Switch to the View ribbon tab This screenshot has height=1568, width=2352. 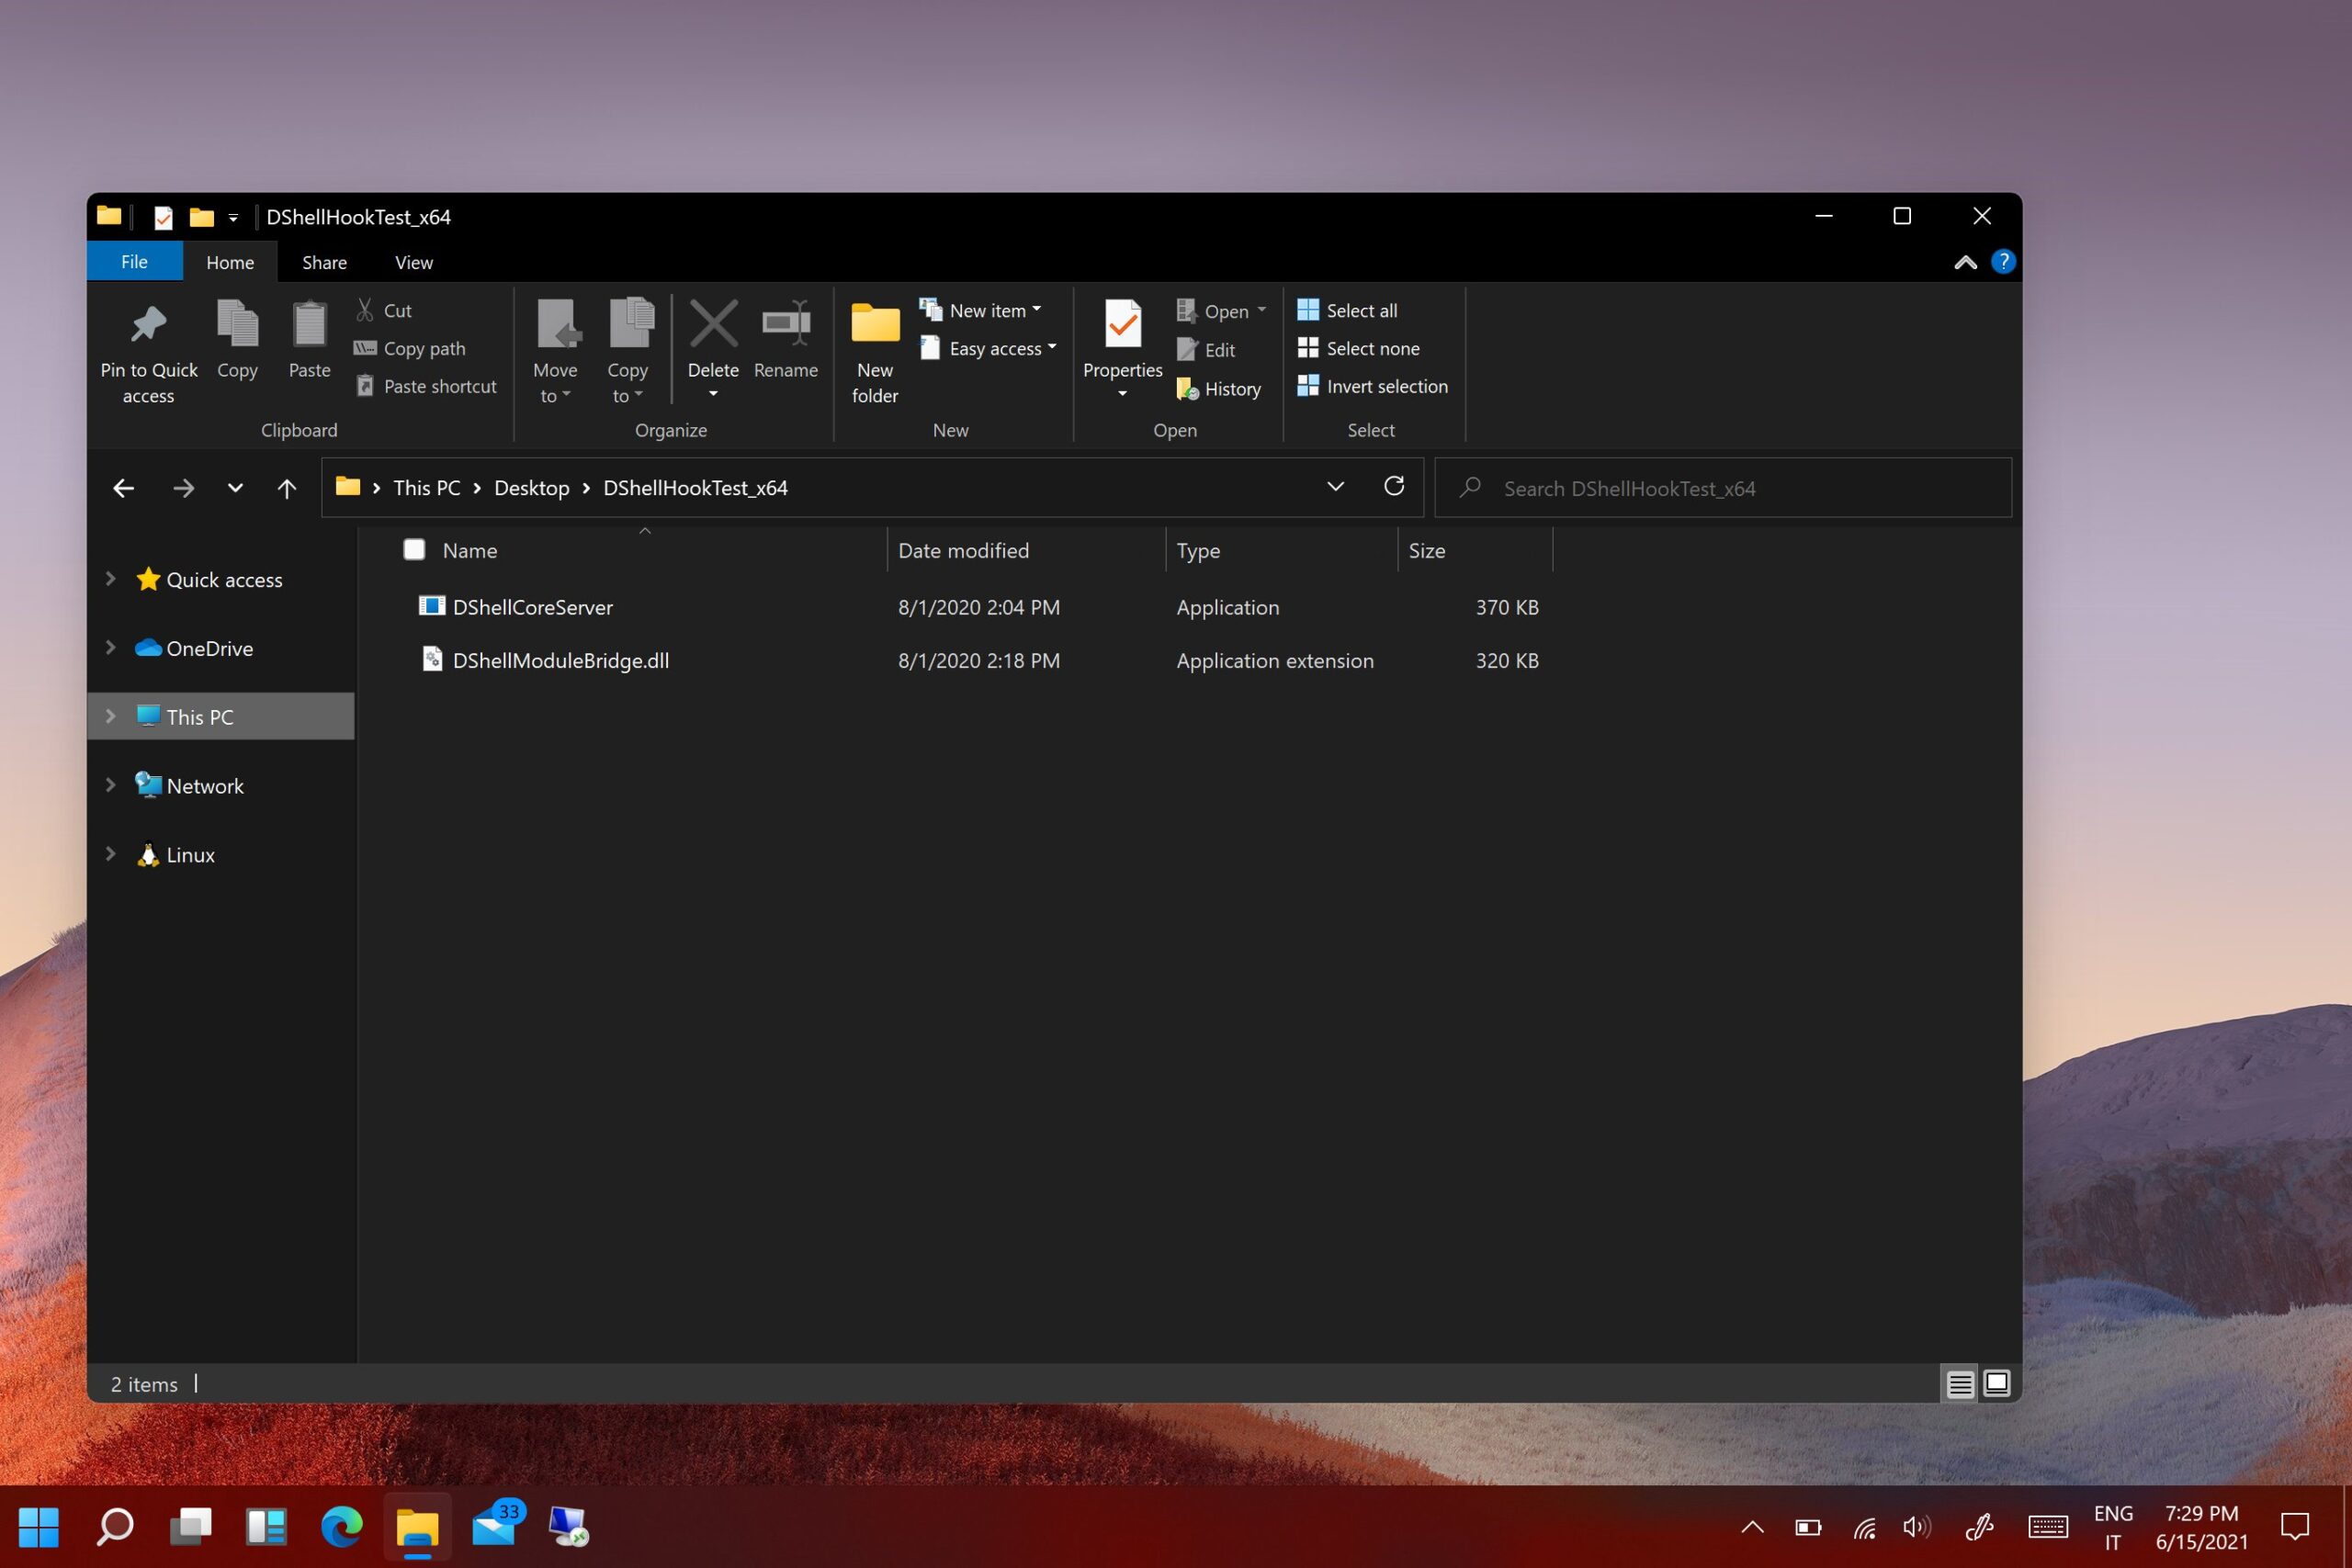click(x=413, y=262)
